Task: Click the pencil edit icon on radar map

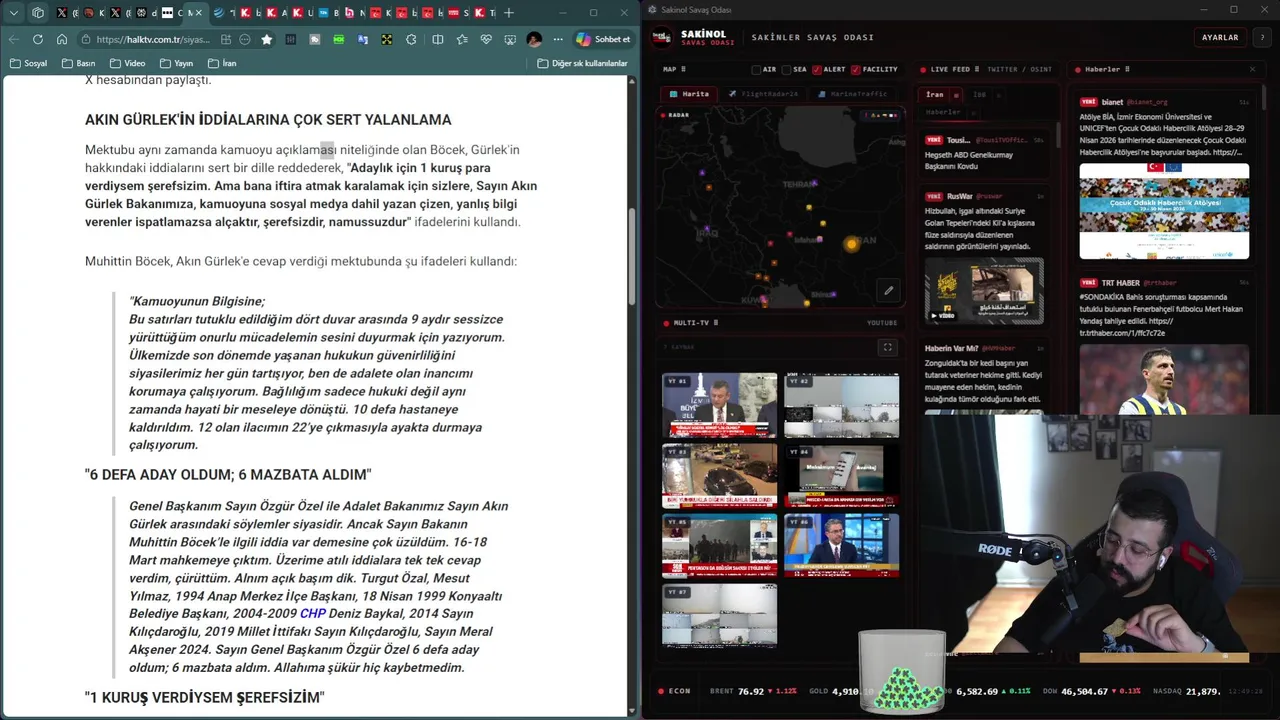Action: (888, 291)
